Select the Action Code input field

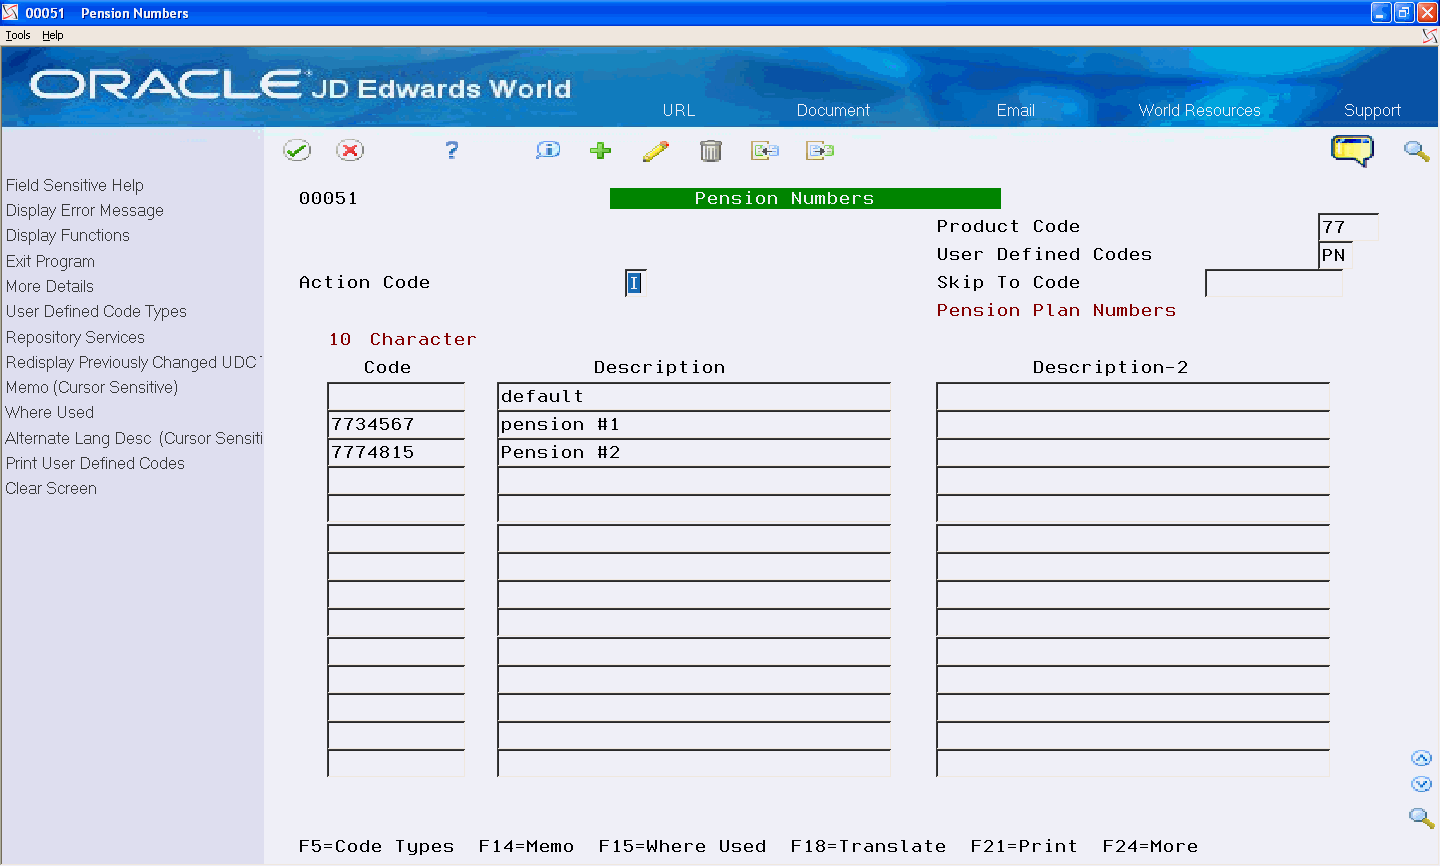[634, 283]
